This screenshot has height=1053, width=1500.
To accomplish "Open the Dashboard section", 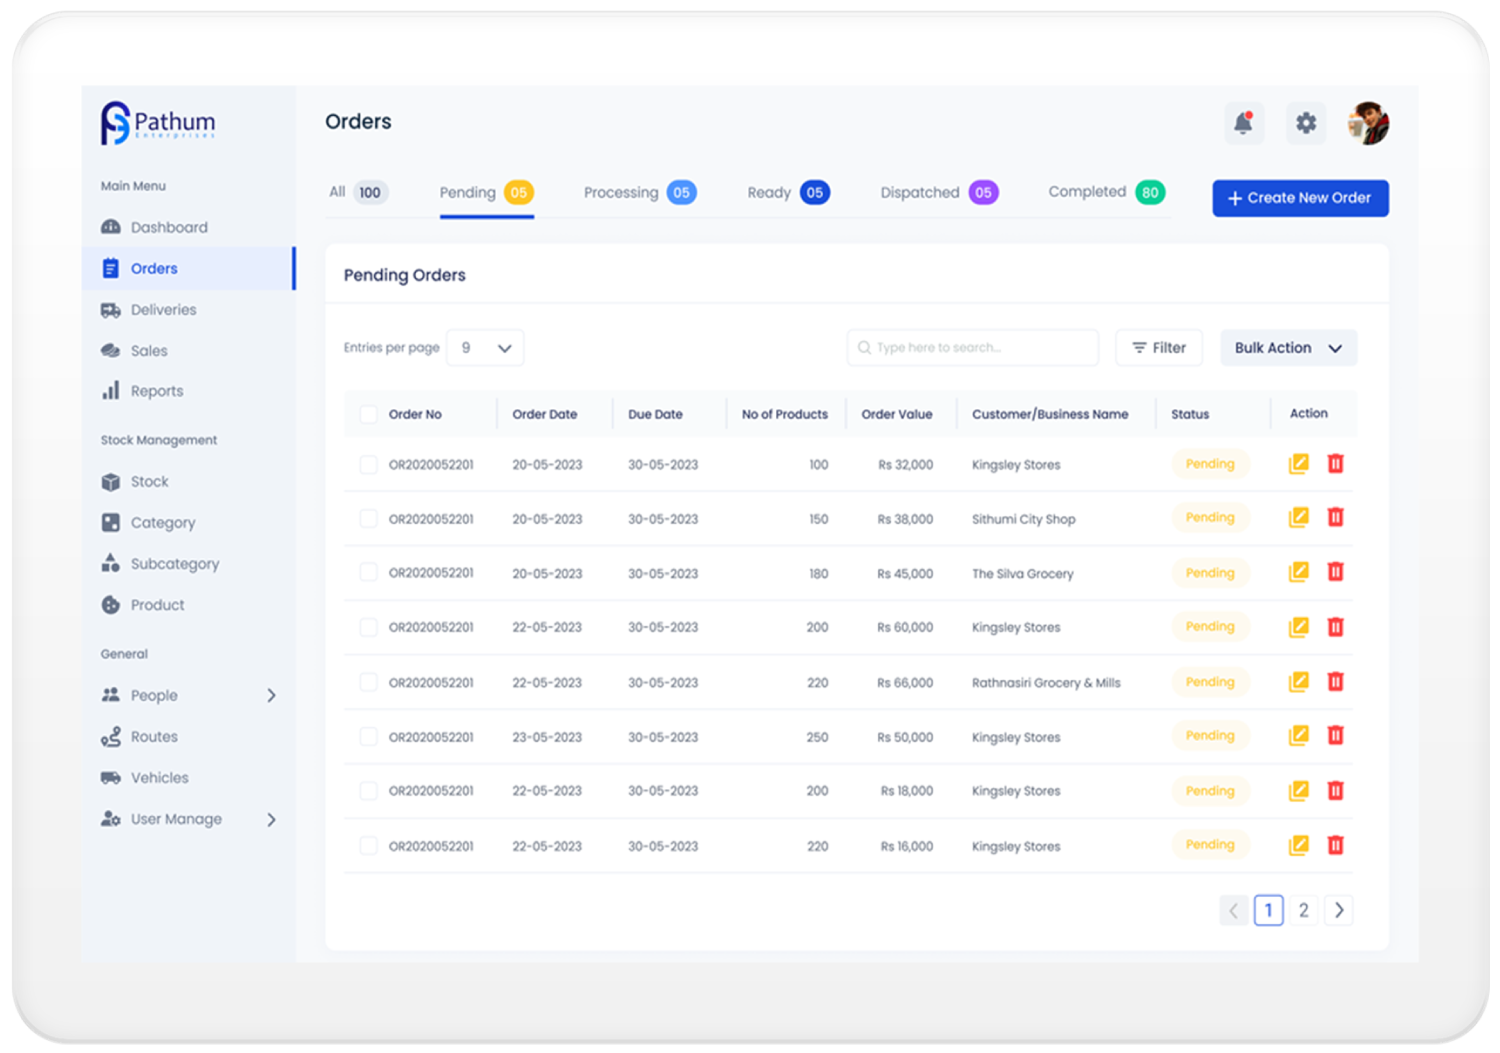I will [169, 227].
